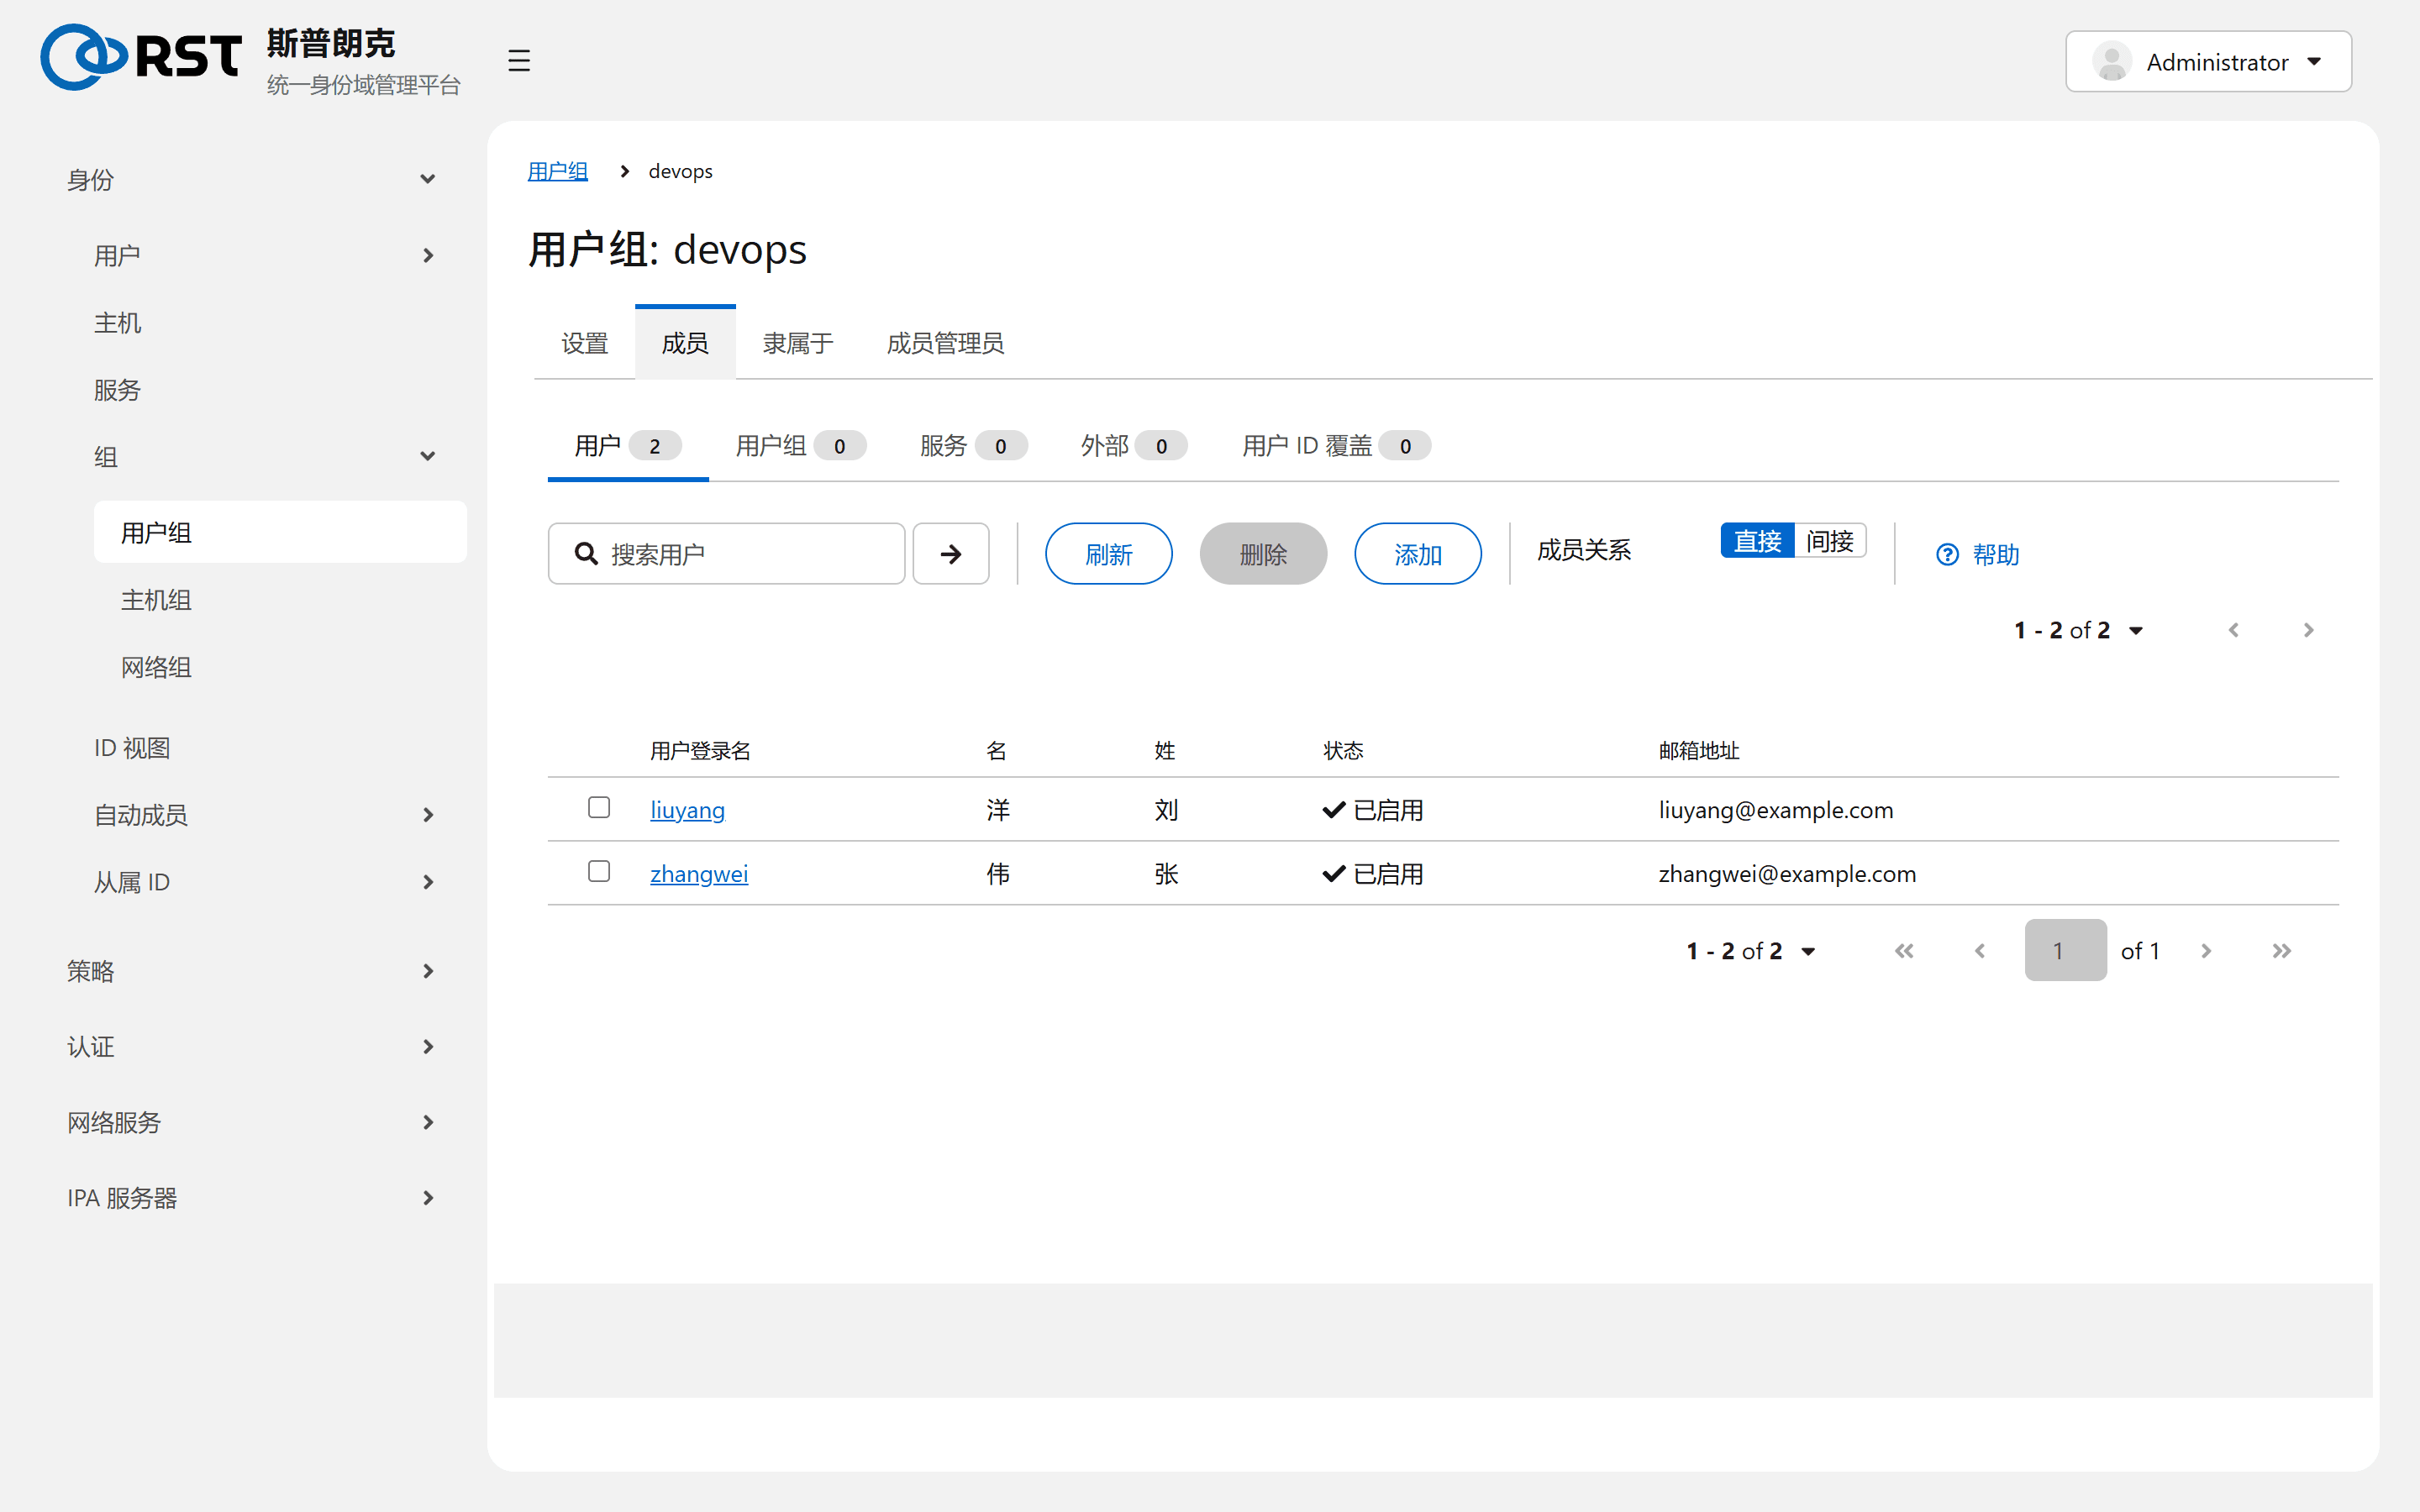Click the search magnifier icon
Viewport: 2420px width, 1512px height.
pyautogui.click(x=586, y=553)
